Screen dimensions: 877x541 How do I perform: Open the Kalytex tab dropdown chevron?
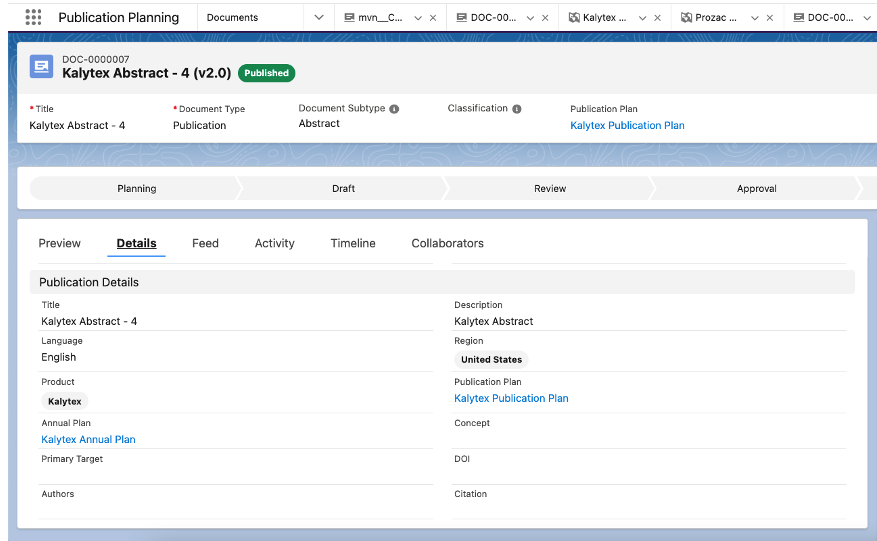coord(642,18)
